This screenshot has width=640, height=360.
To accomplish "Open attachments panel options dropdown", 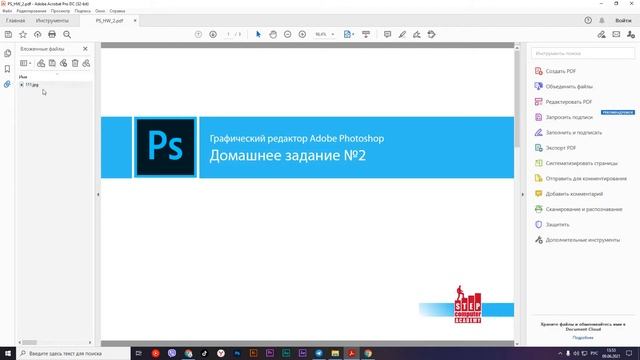I will tap(26, 63).
